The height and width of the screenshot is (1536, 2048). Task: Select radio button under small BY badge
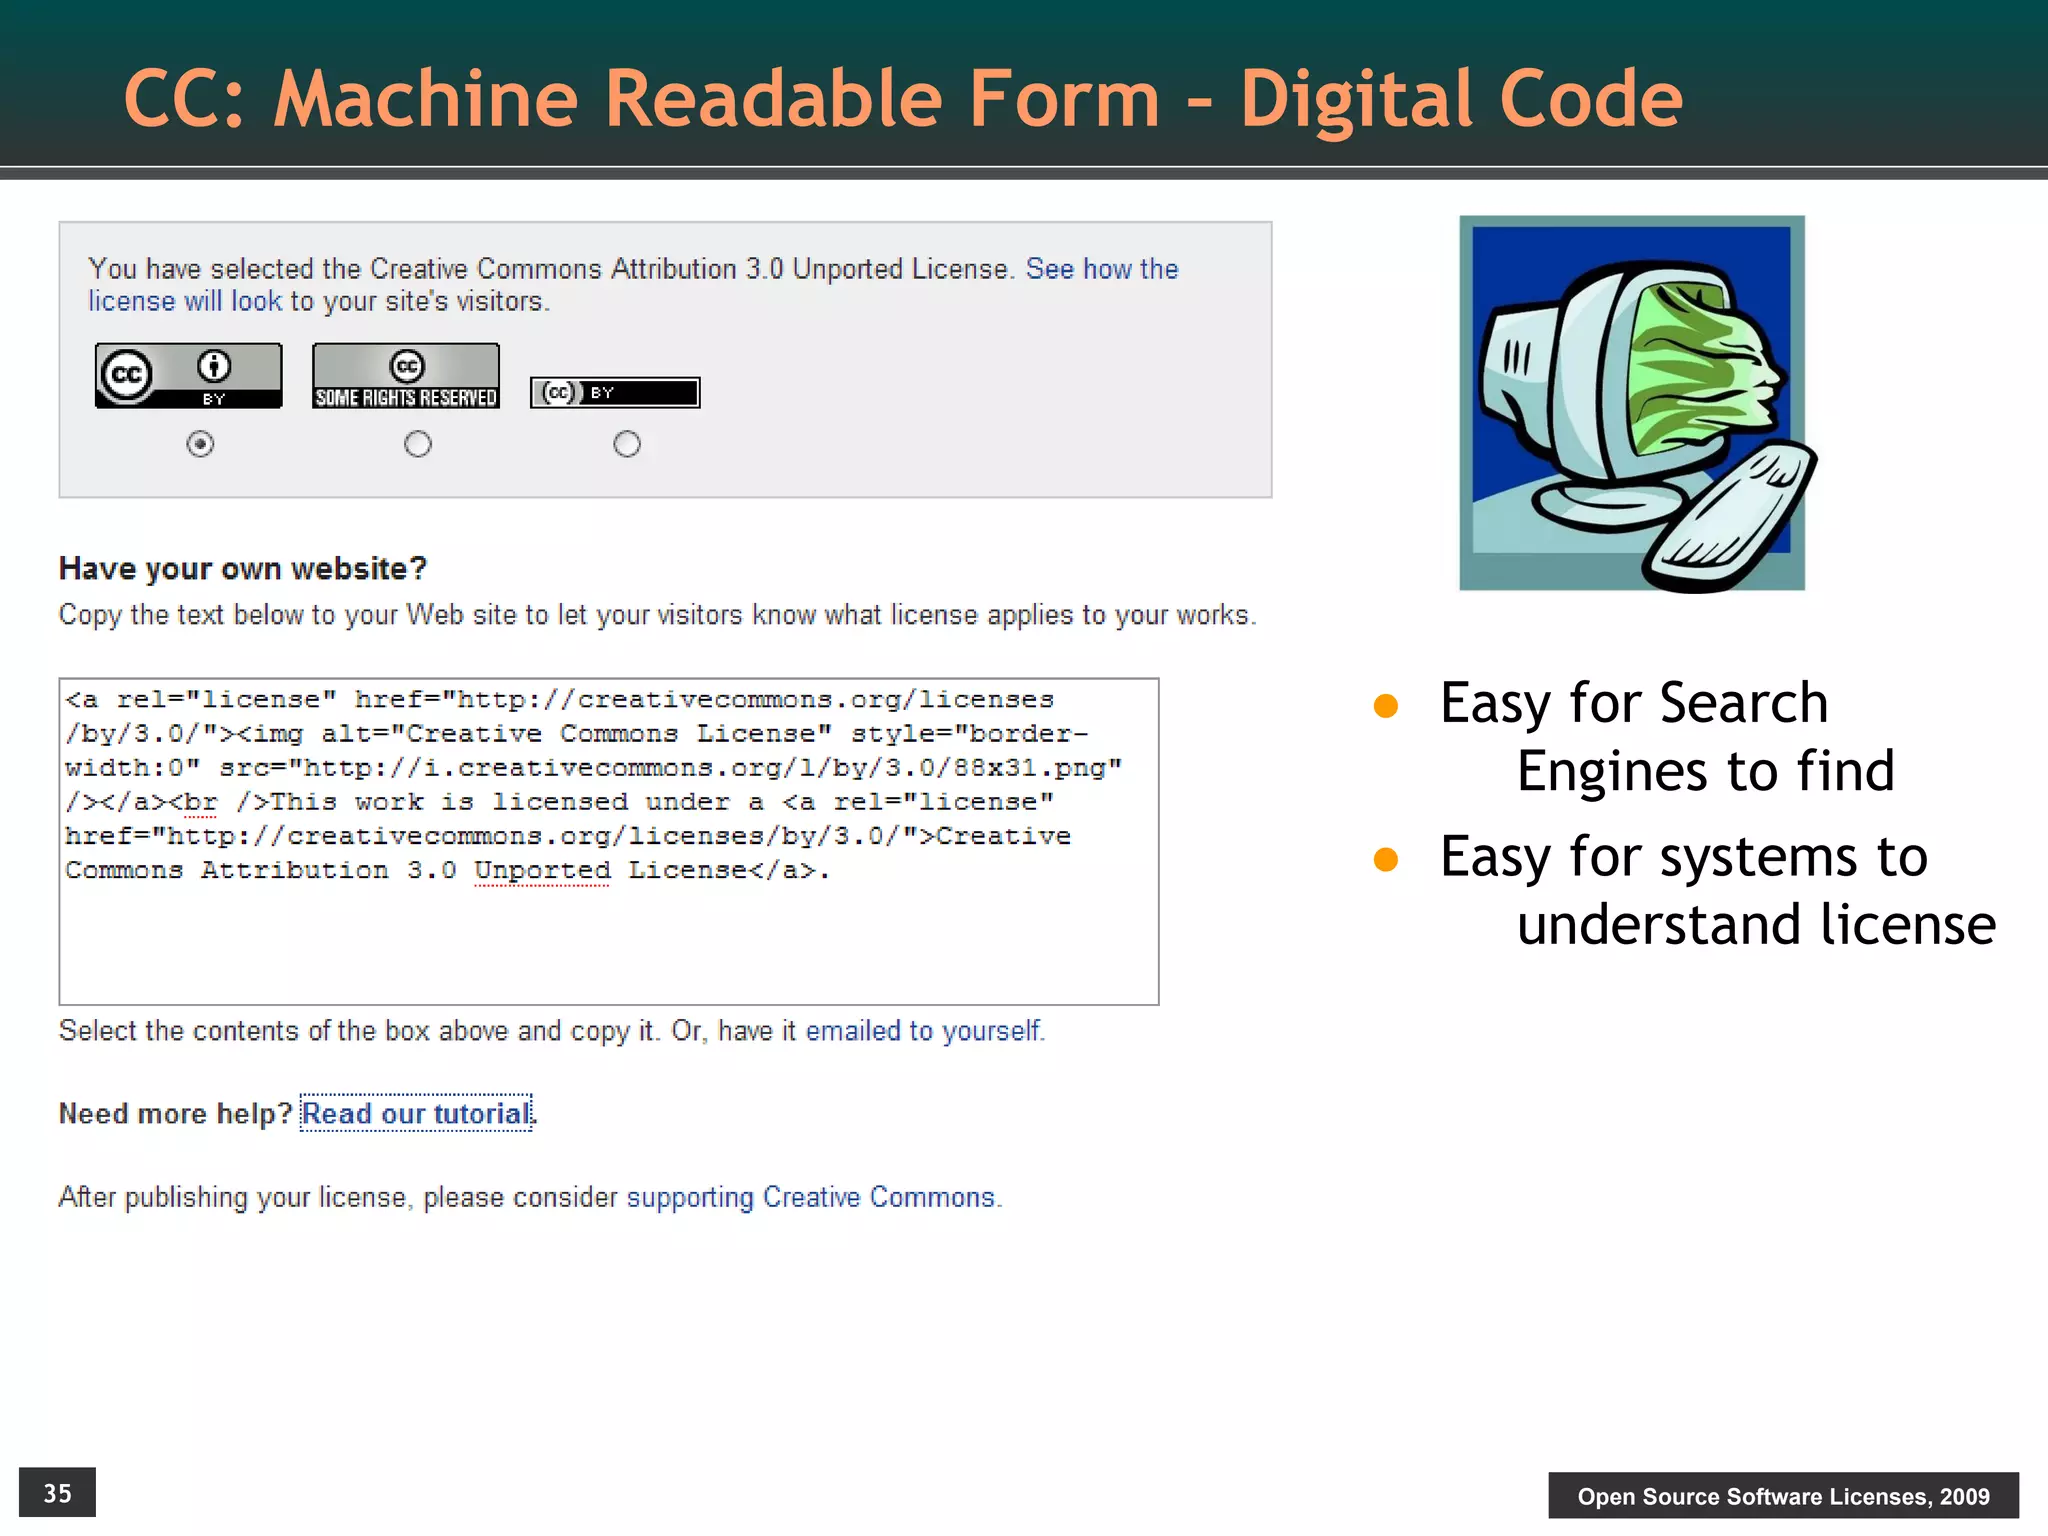[627, 443]
